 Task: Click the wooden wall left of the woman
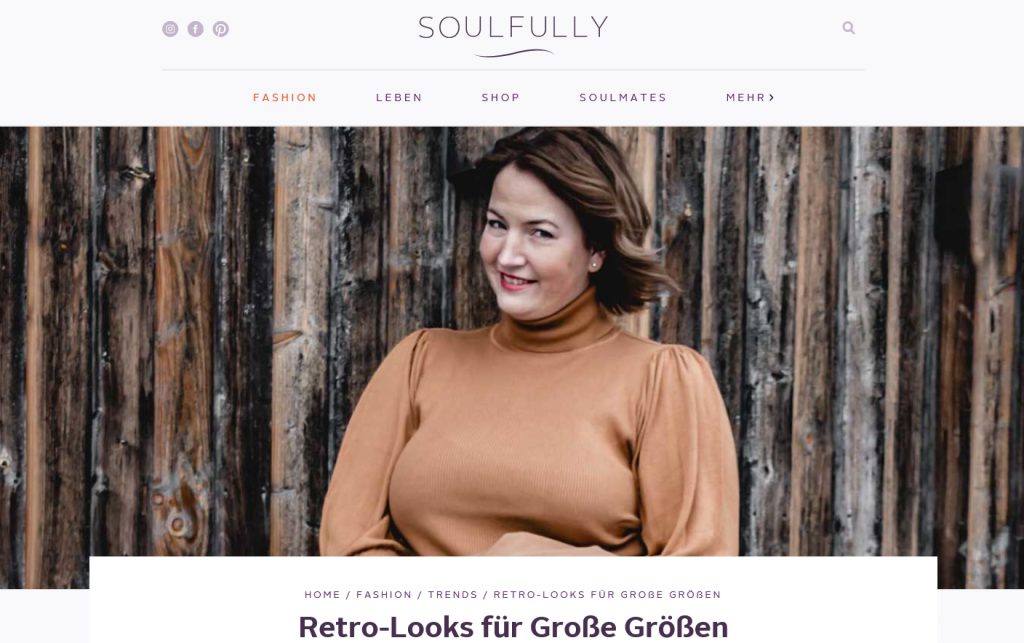[163, 339]
